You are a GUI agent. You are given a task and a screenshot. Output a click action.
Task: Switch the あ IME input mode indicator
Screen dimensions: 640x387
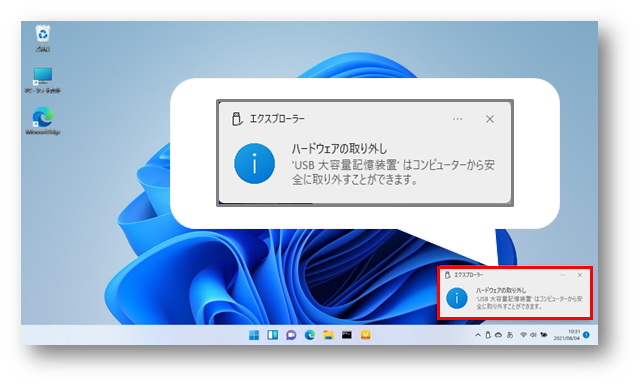tap(510, 335)
